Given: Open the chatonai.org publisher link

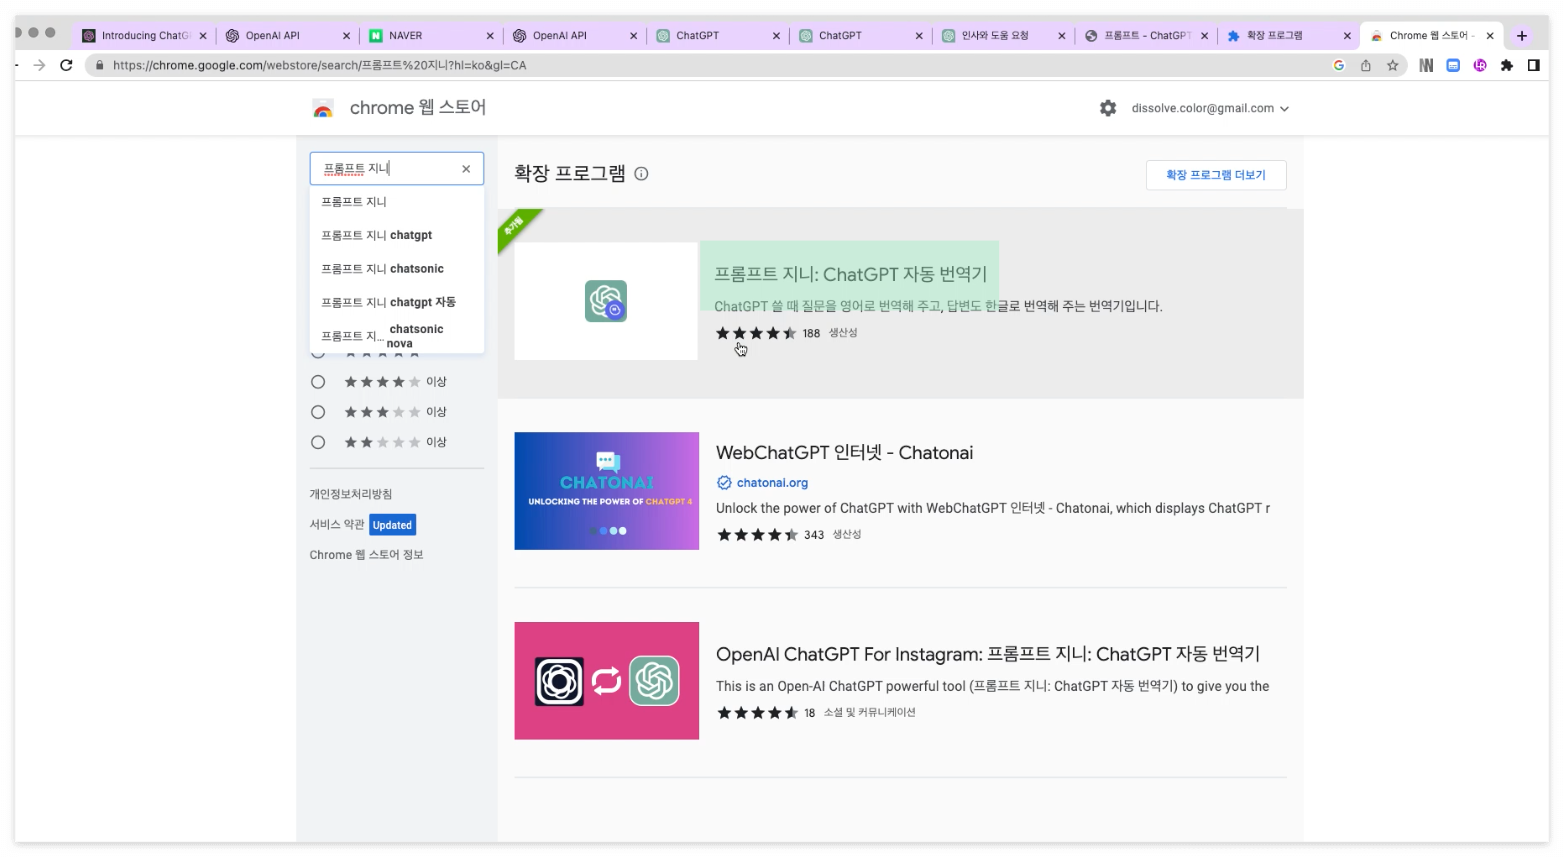Looking at the screenshot, I should (772, 483).
